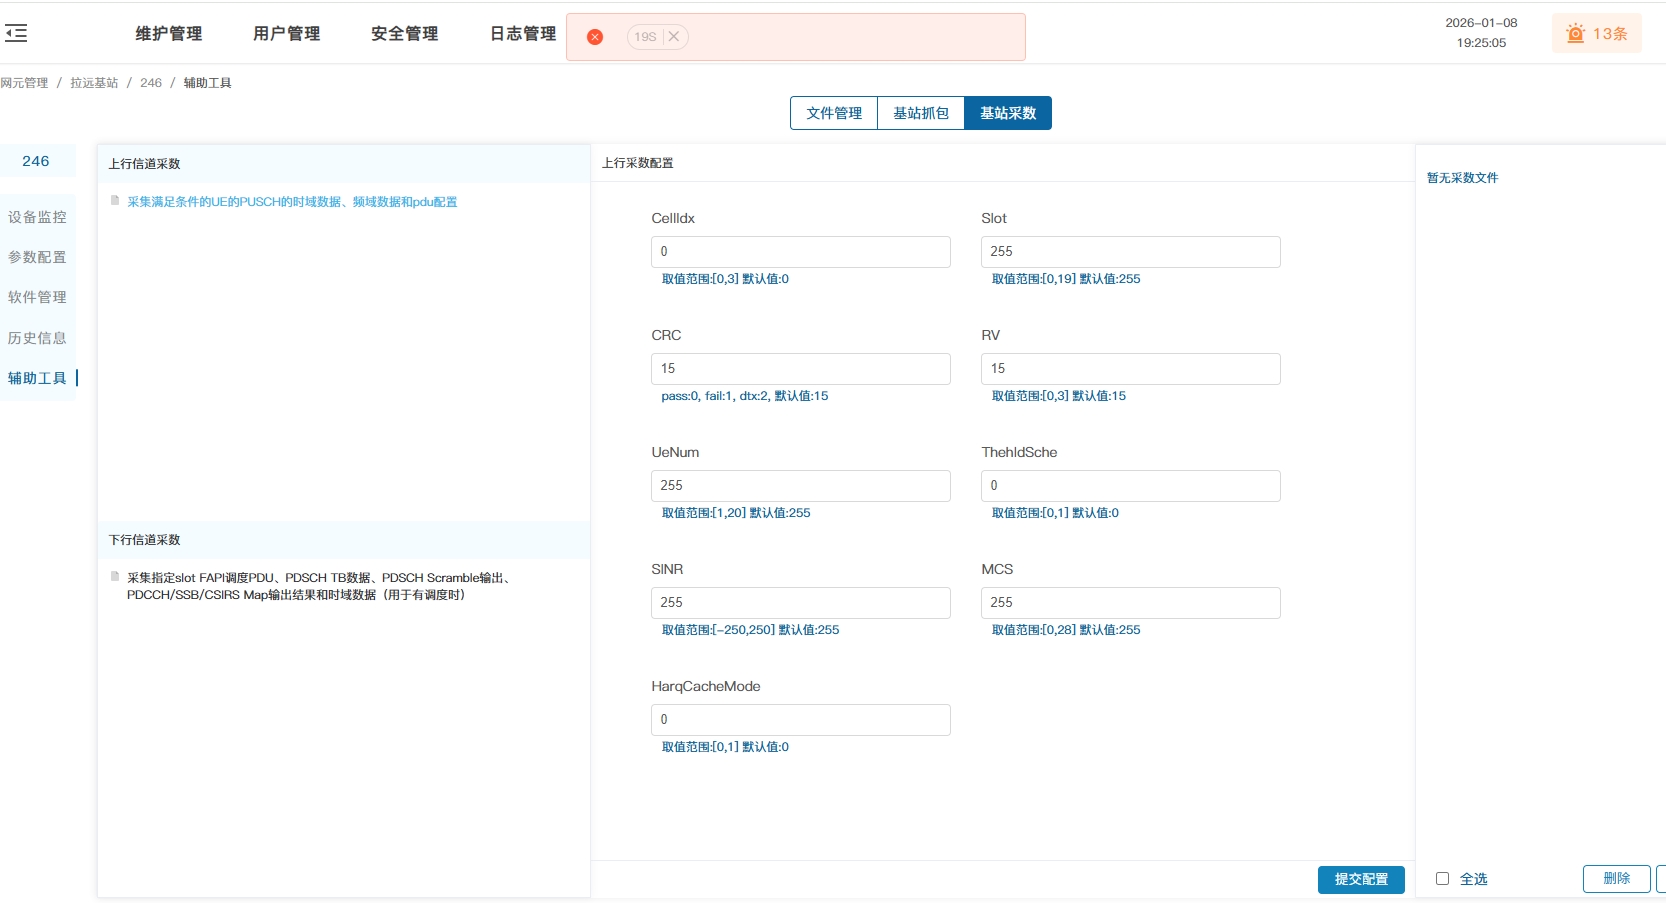Viewport: 1666px width, 903px height.
Task: Toggle the 全选 checkbox
Action: pyautogui.click(x=1442, y=879)
